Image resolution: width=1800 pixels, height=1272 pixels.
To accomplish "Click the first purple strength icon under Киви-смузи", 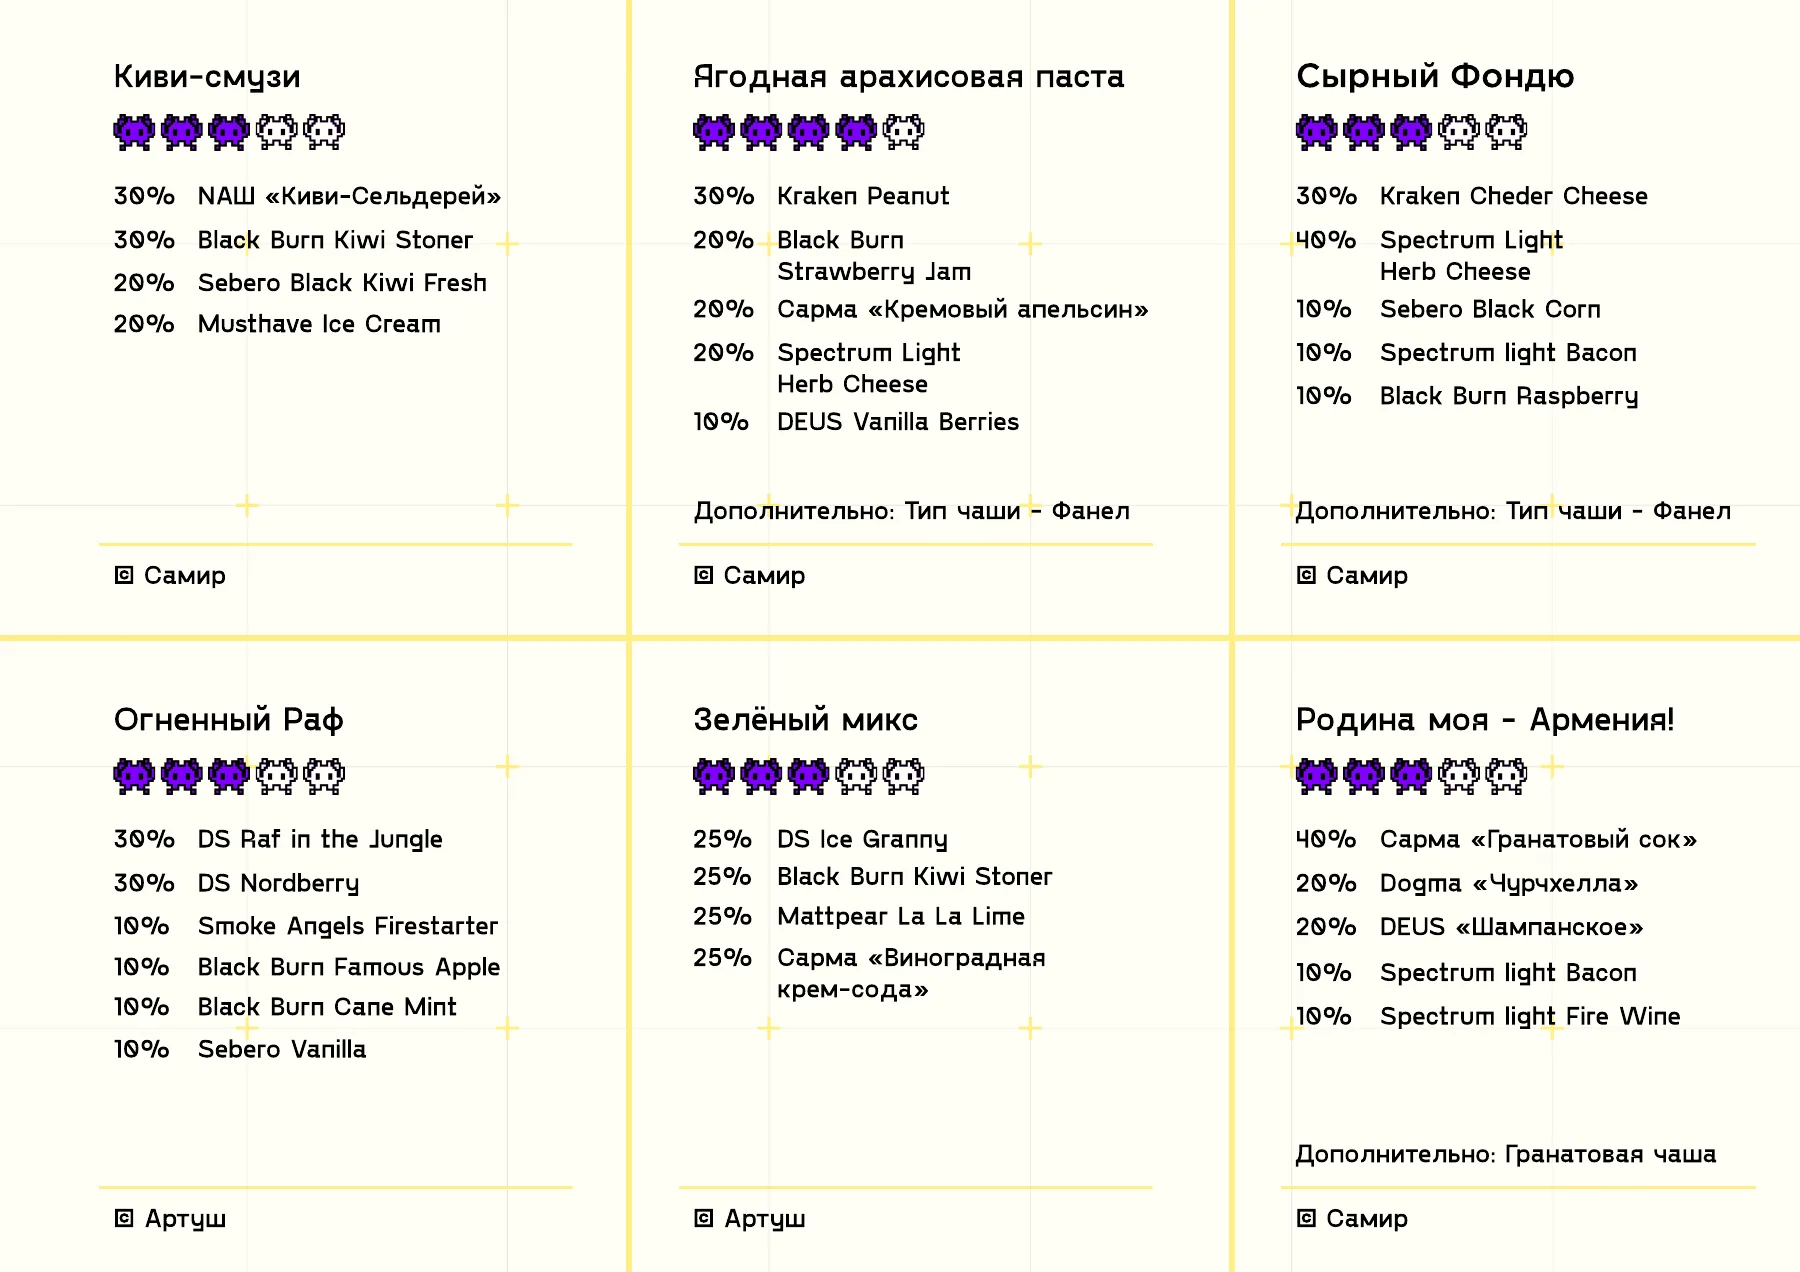I will click(134, 132).
